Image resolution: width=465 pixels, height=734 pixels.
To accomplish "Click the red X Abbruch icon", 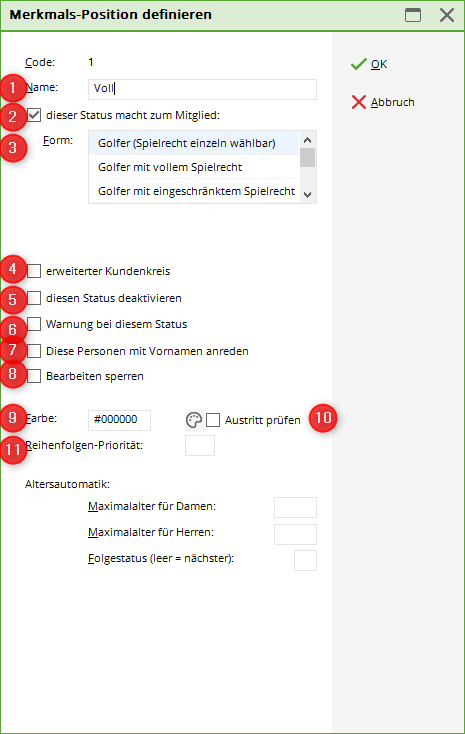I will 359,102.
